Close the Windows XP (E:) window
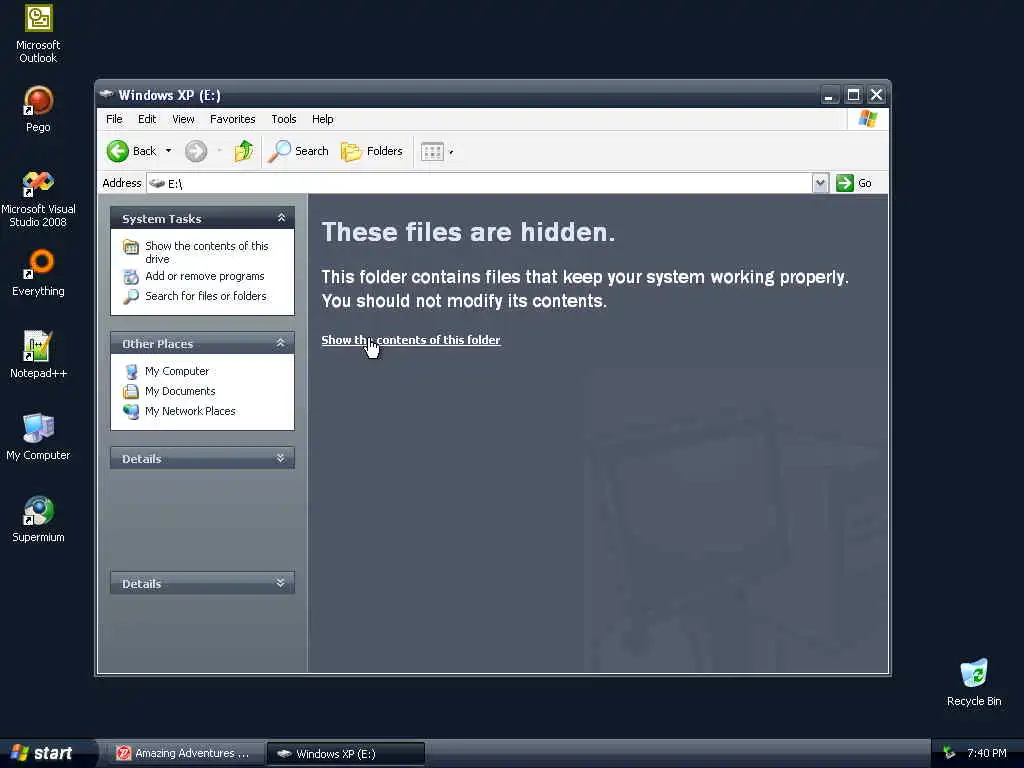The width and height of the screenshot is (1024, 768). click(876, 95)
